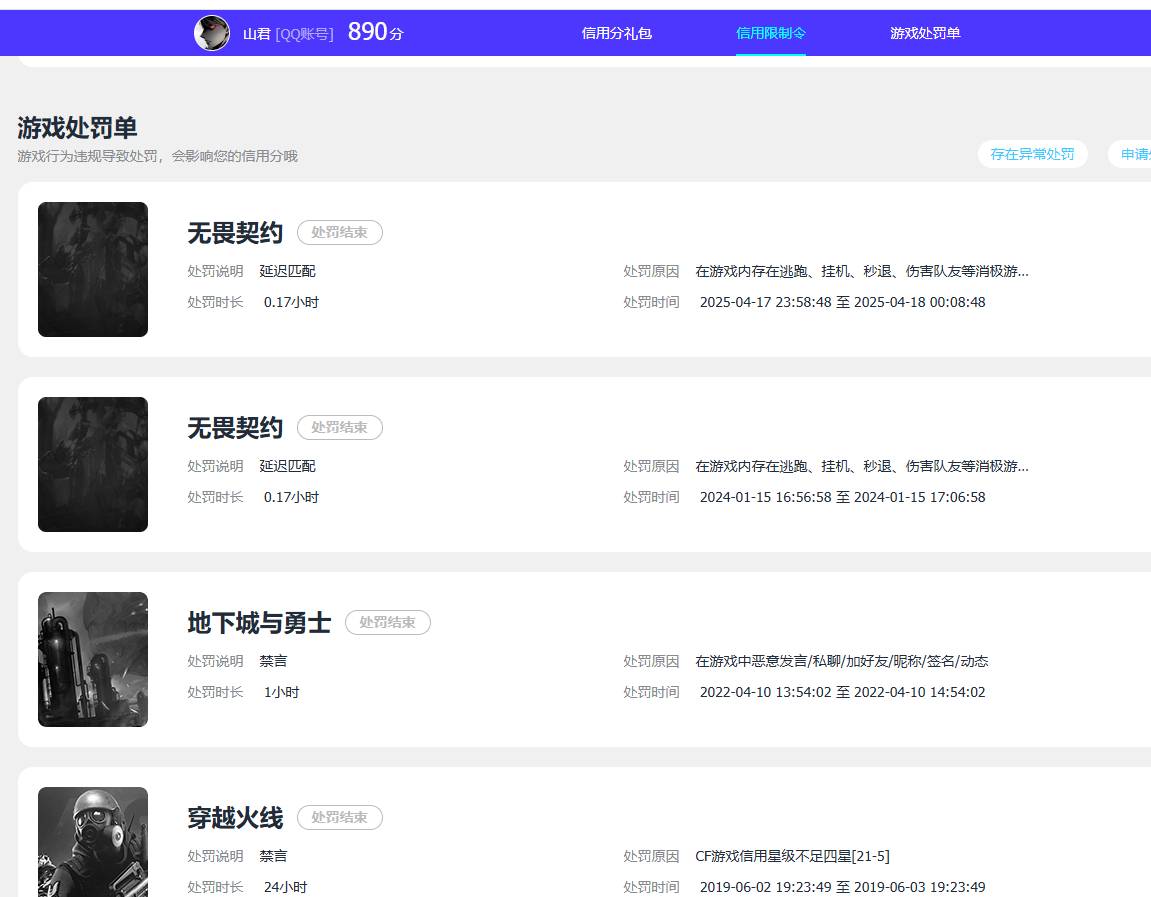Click the 地下城与勇士 game thumbnail
1151x897 pixels.
point(92,659)
